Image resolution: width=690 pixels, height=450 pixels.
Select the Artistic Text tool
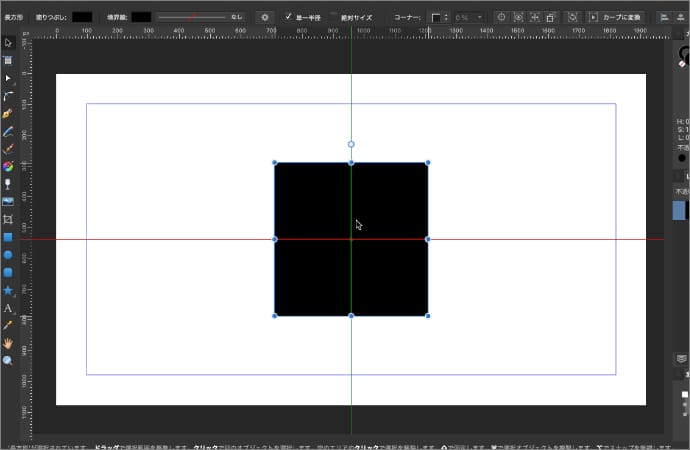tap(8, 308)
